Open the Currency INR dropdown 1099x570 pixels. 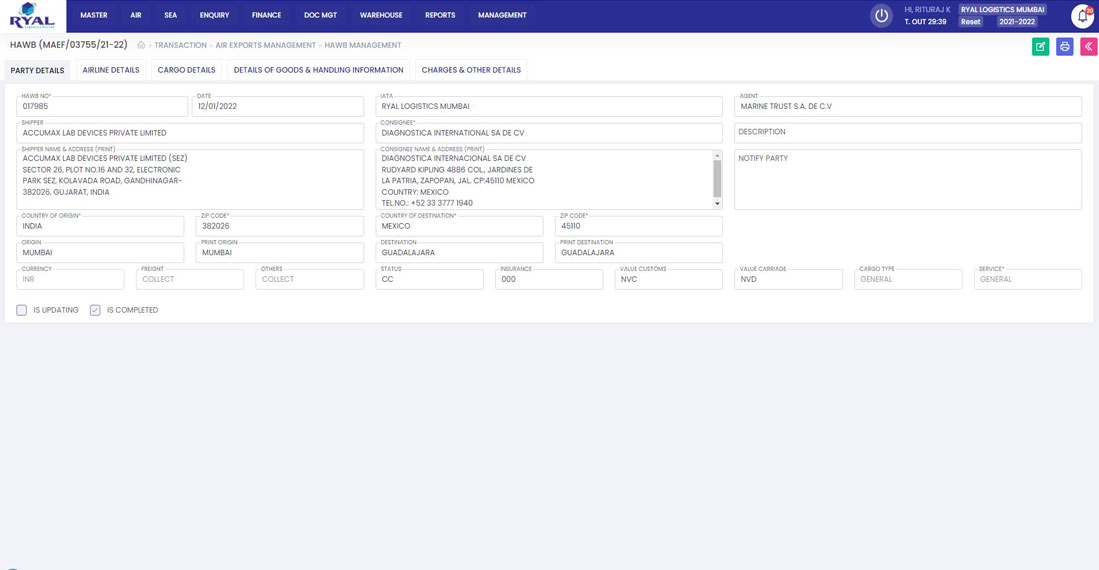pos(70,279)
